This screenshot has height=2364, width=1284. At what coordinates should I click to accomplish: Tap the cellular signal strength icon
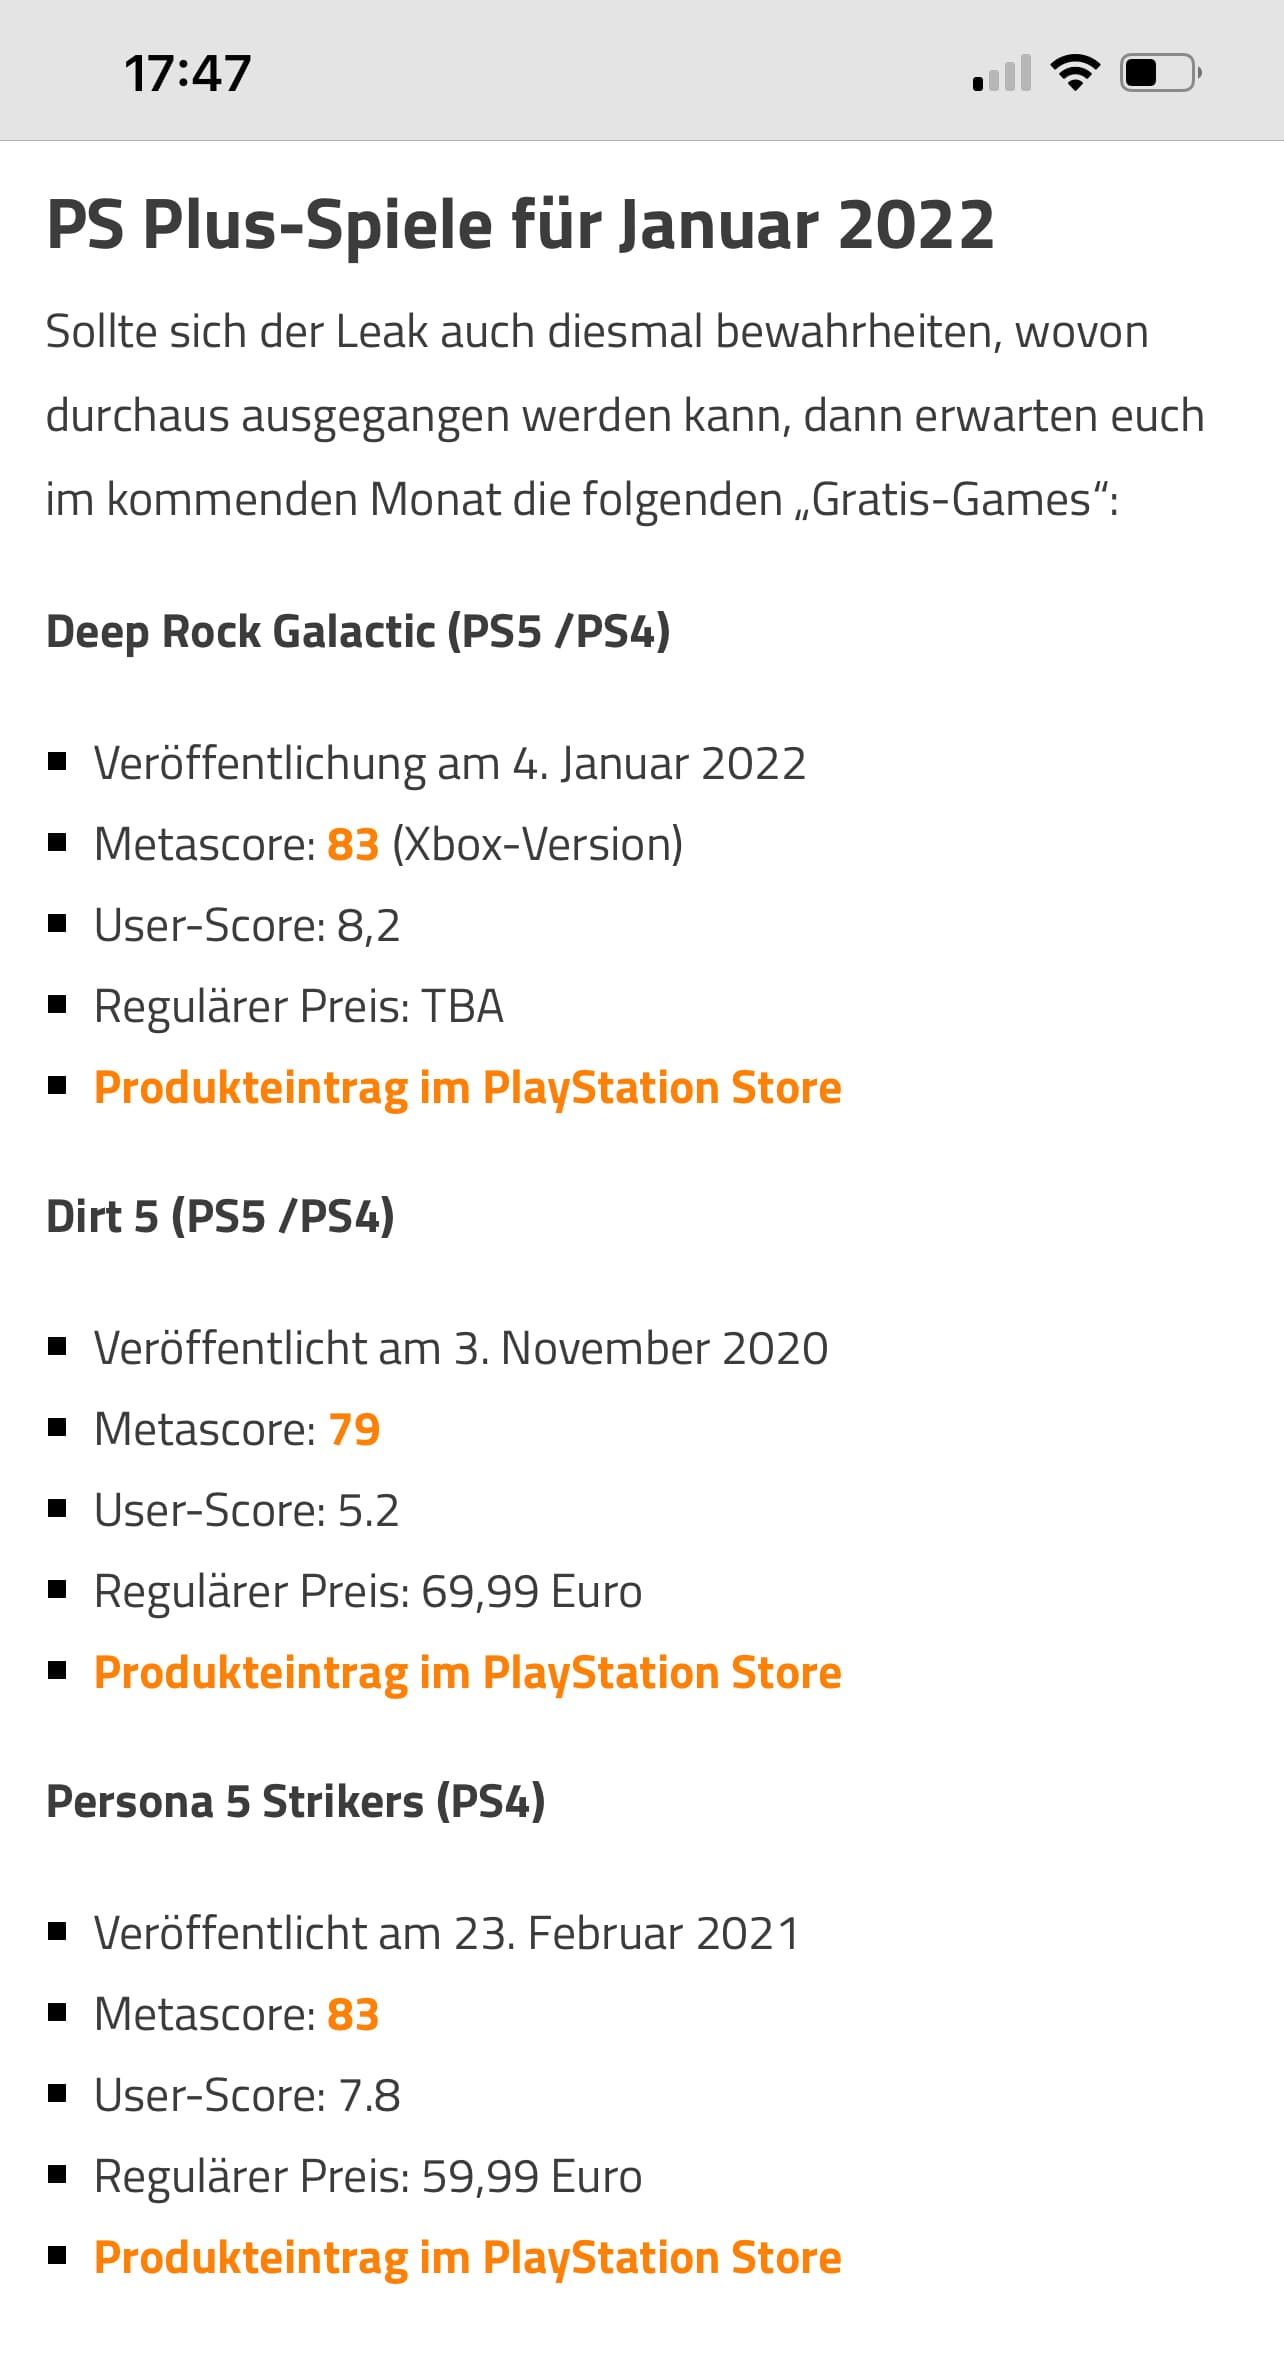pyautogui.click(x=1002, y=74)
